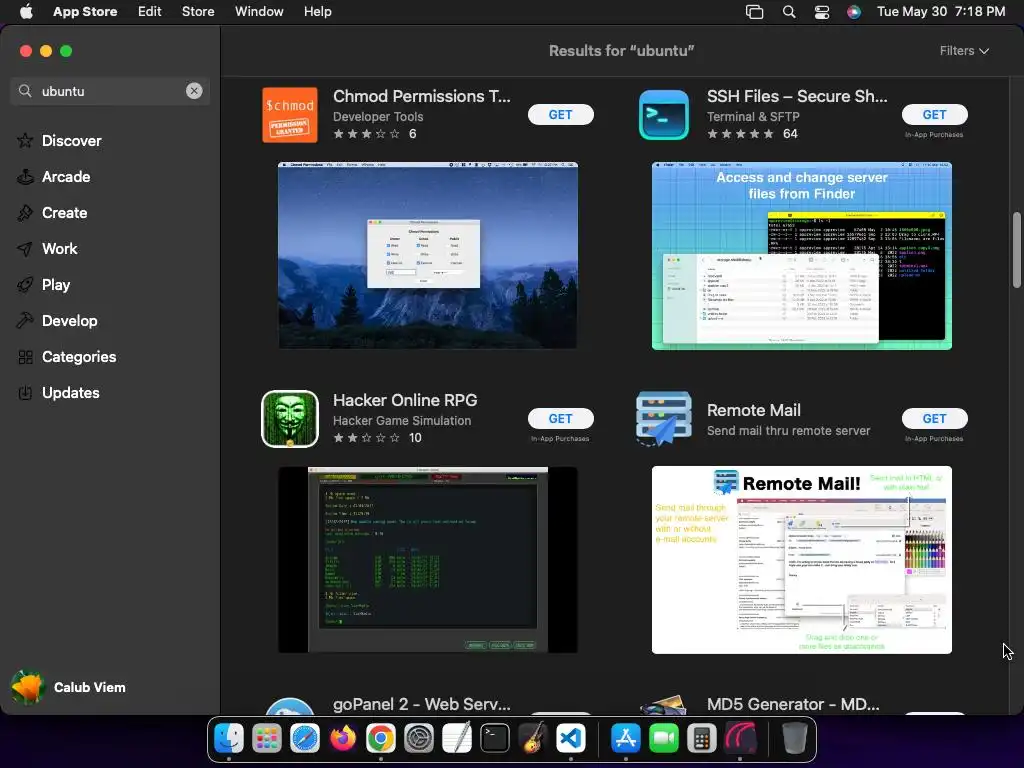Open the Help menu
This screenshot has height=768, width=1024.
point(317,12)
